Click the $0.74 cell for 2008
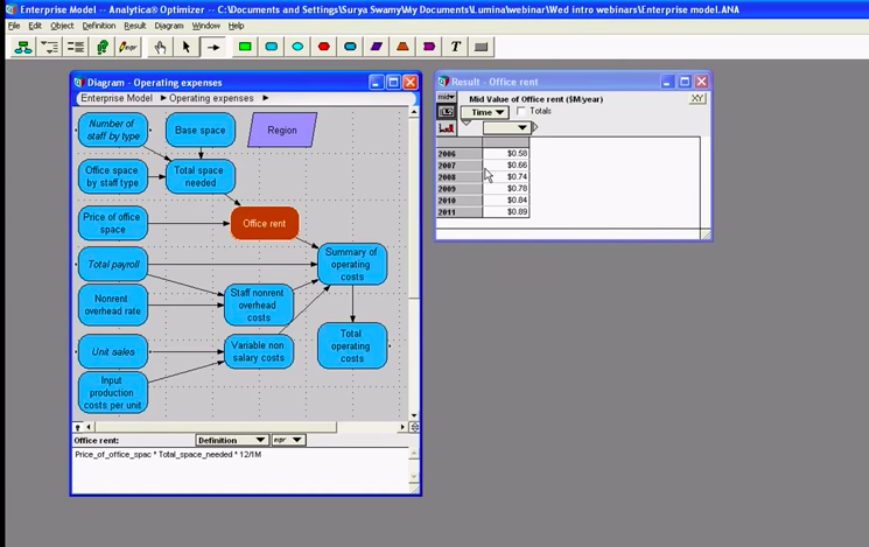 coord(506,177)
